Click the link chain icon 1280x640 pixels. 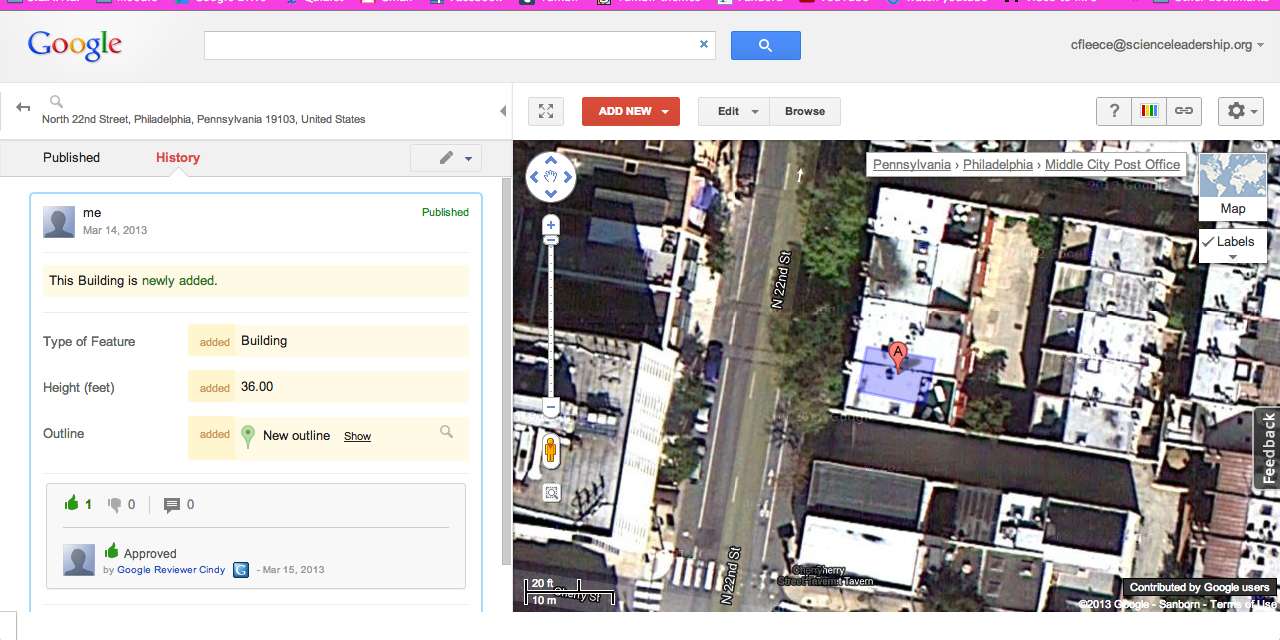pyautogui.click(x=1183, y=111)
